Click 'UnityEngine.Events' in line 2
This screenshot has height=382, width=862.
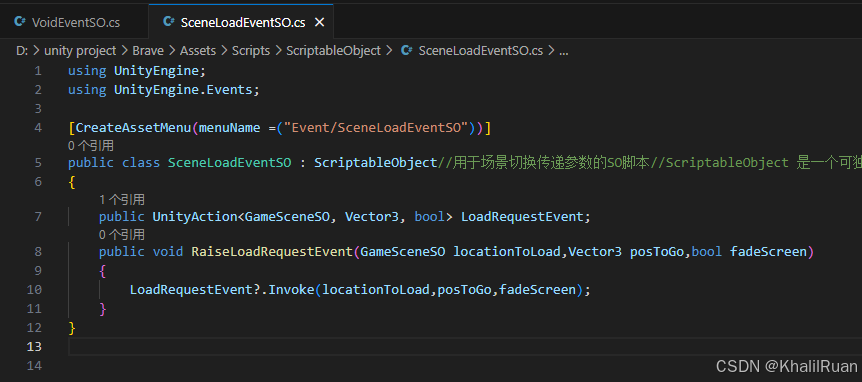tap(184, 90)
